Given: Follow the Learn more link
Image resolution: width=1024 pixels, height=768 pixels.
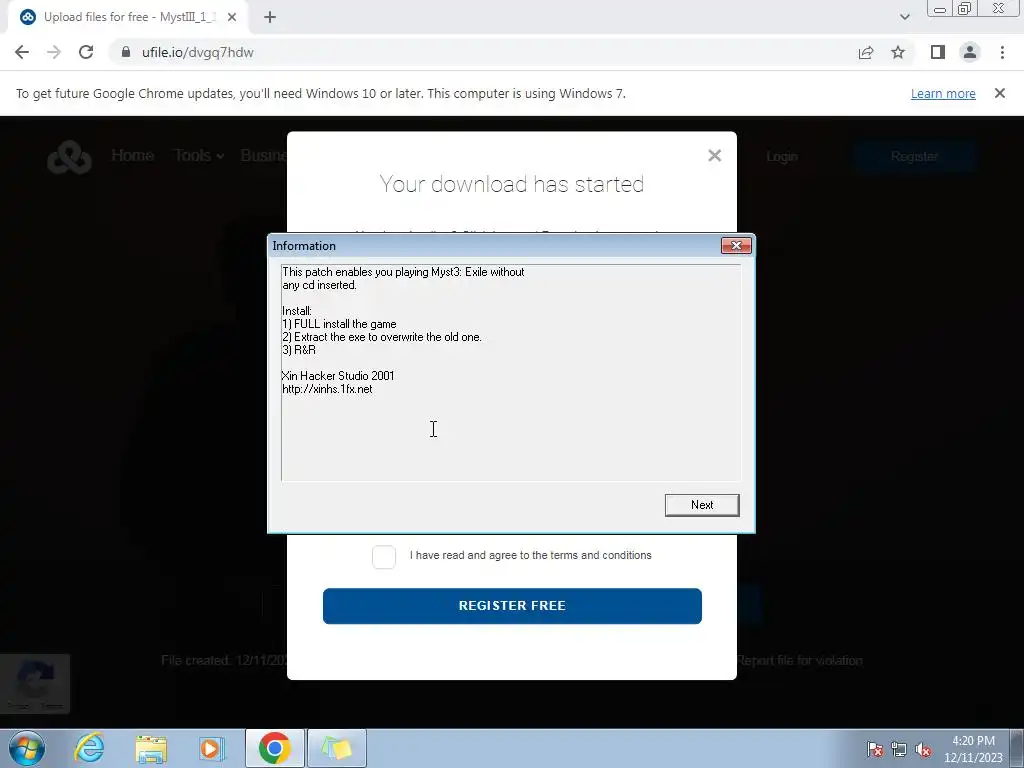Looking at the screenshot, I should (x=943, y=93).
